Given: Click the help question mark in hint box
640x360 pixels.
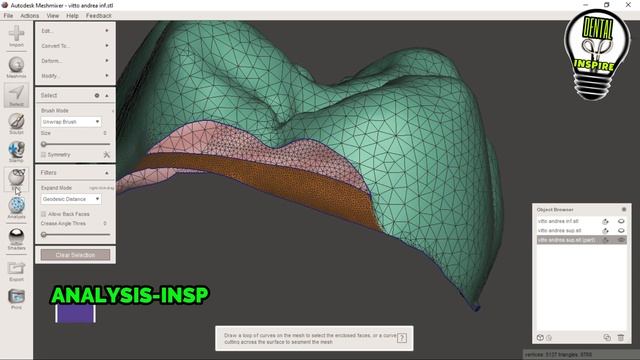Looking at the screenshot, I should click(x=402, y=338).
